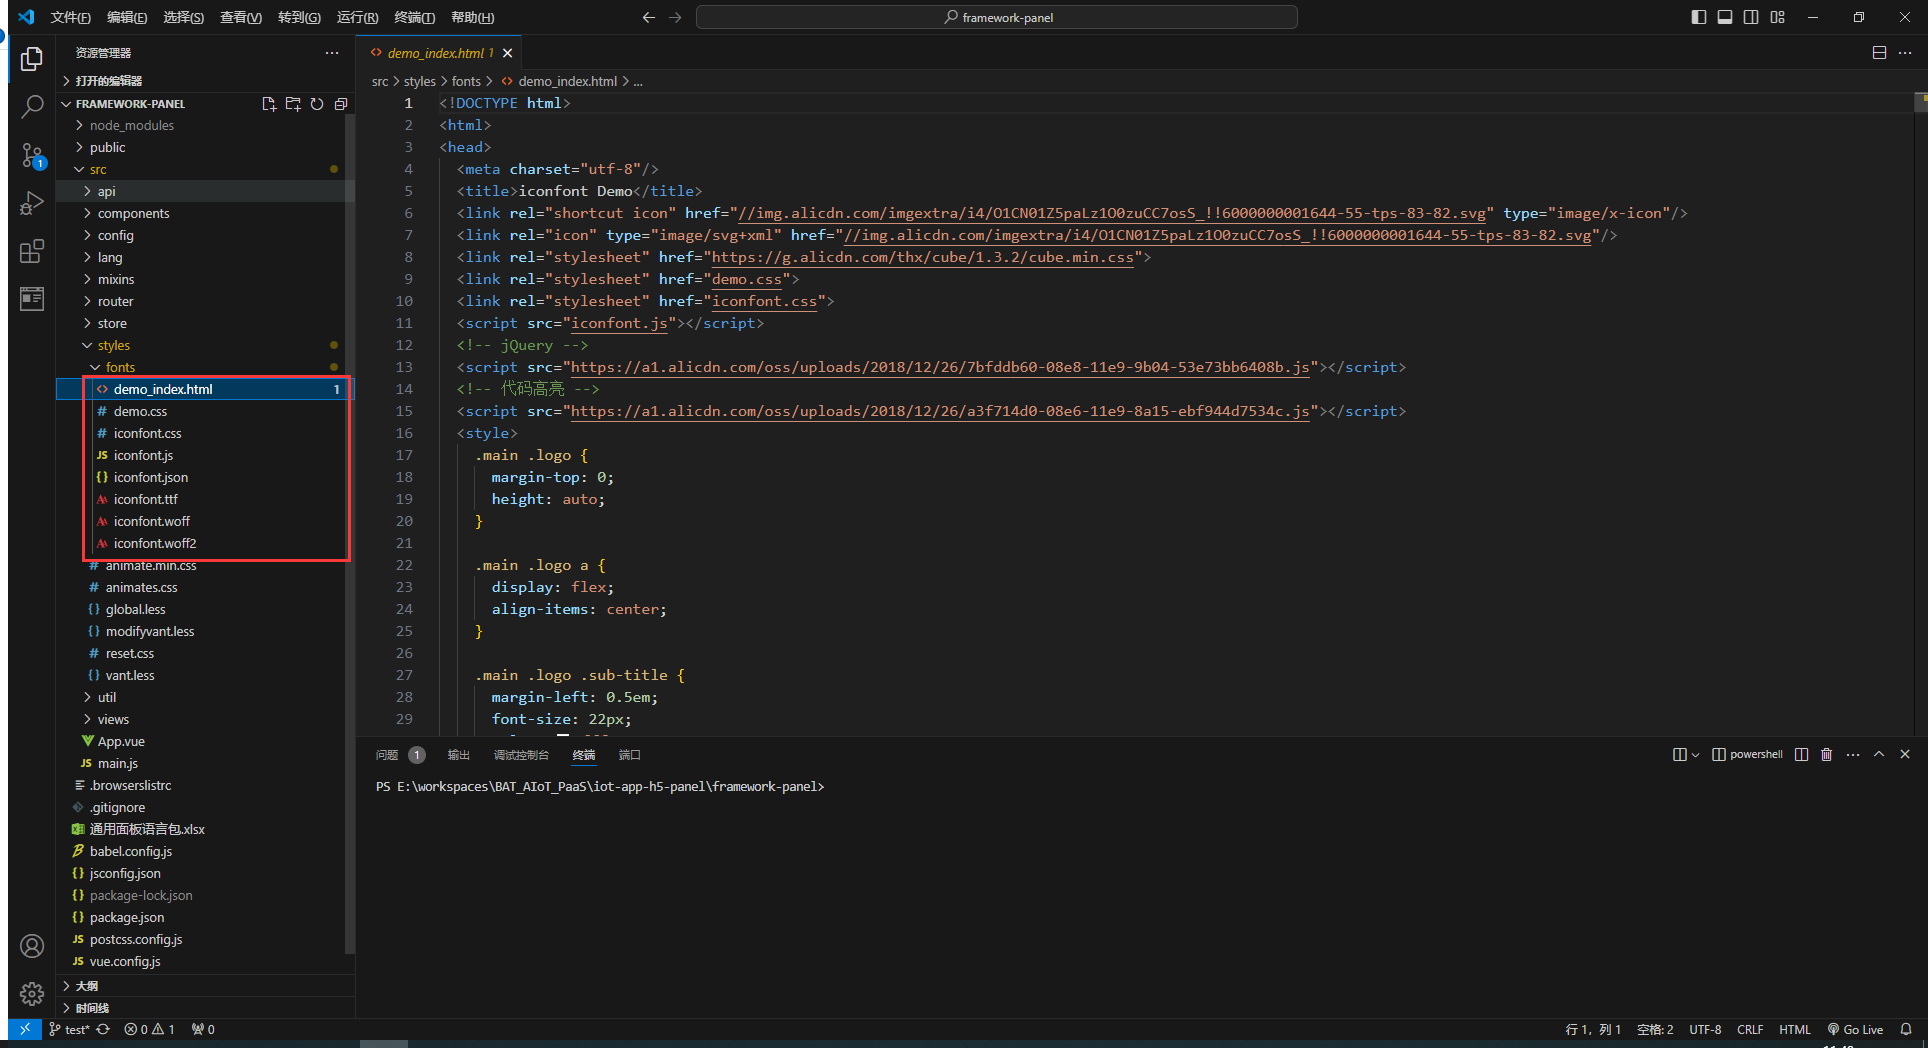Expand the 大纲 outline section
This screenshot has width=1928, height=1048.
coord(206,986)
